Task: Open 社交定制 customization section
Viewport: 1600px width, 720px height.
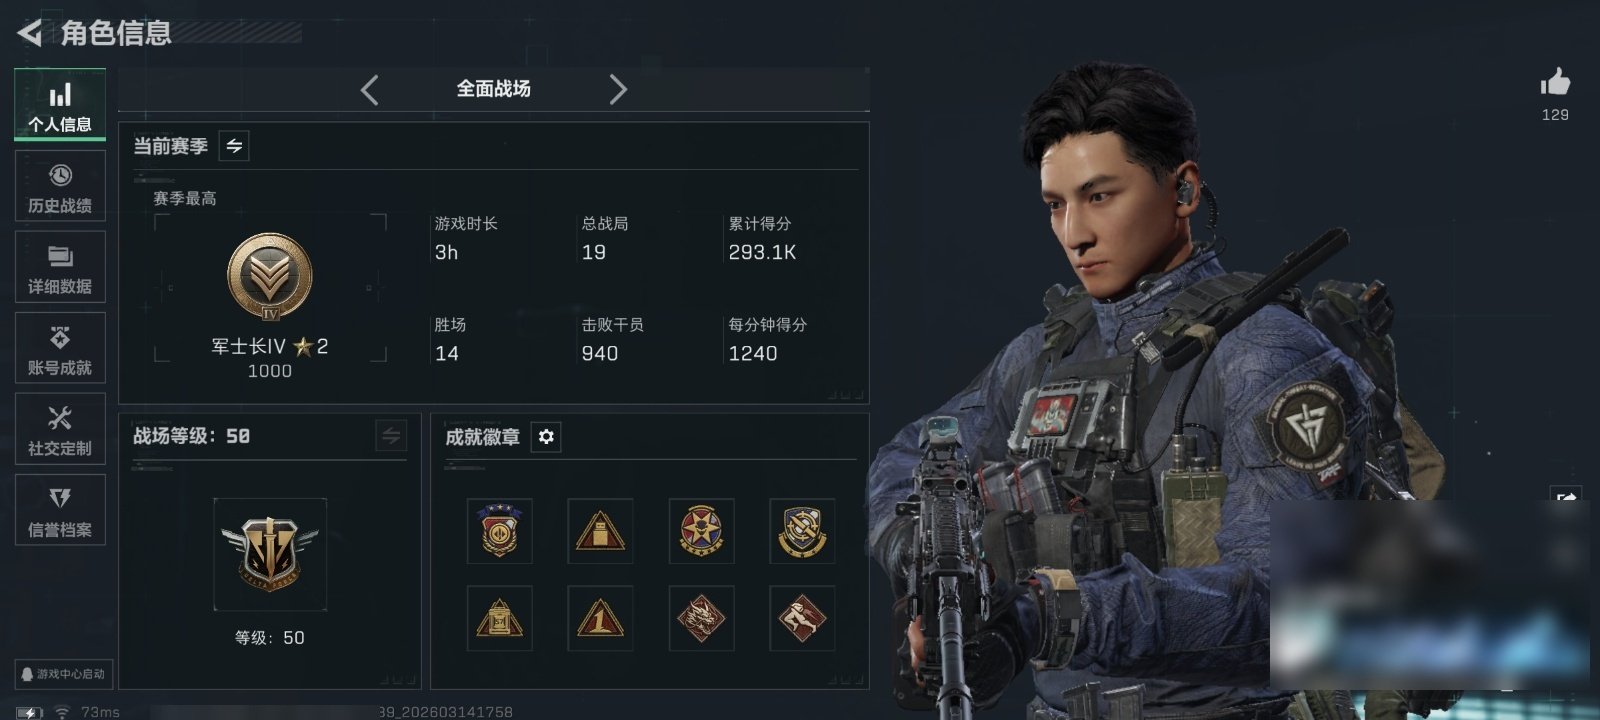Action: click(60, 430)
